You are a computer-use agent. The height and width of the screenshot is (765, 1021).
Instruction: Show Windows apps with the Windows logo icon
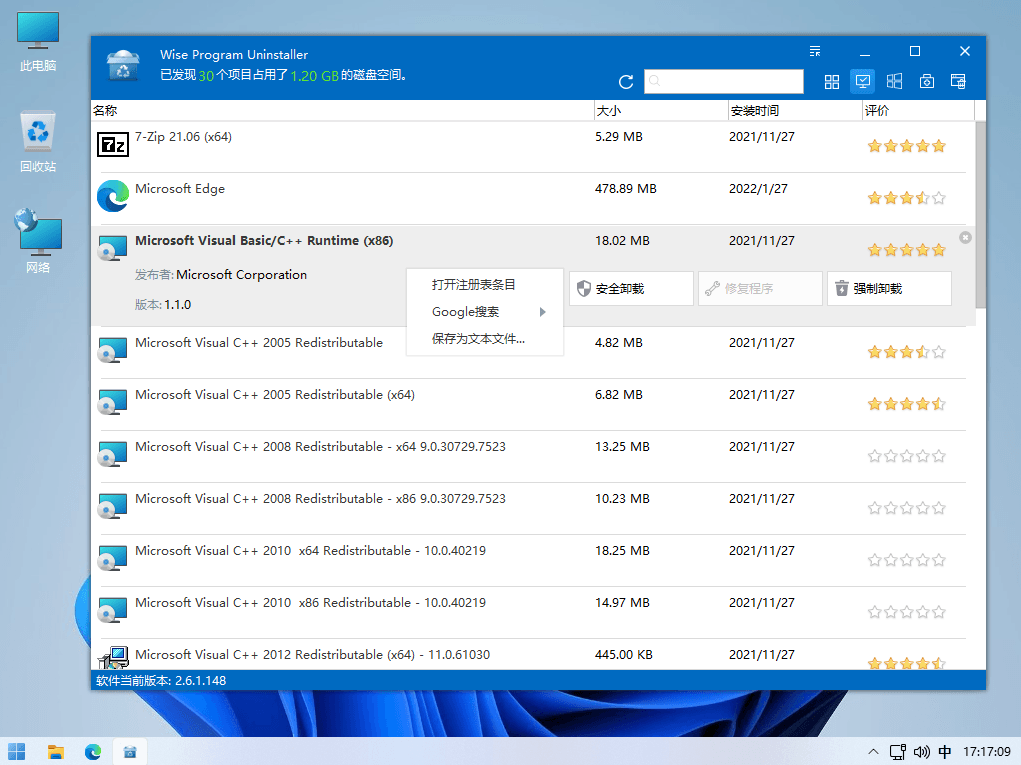894,81
